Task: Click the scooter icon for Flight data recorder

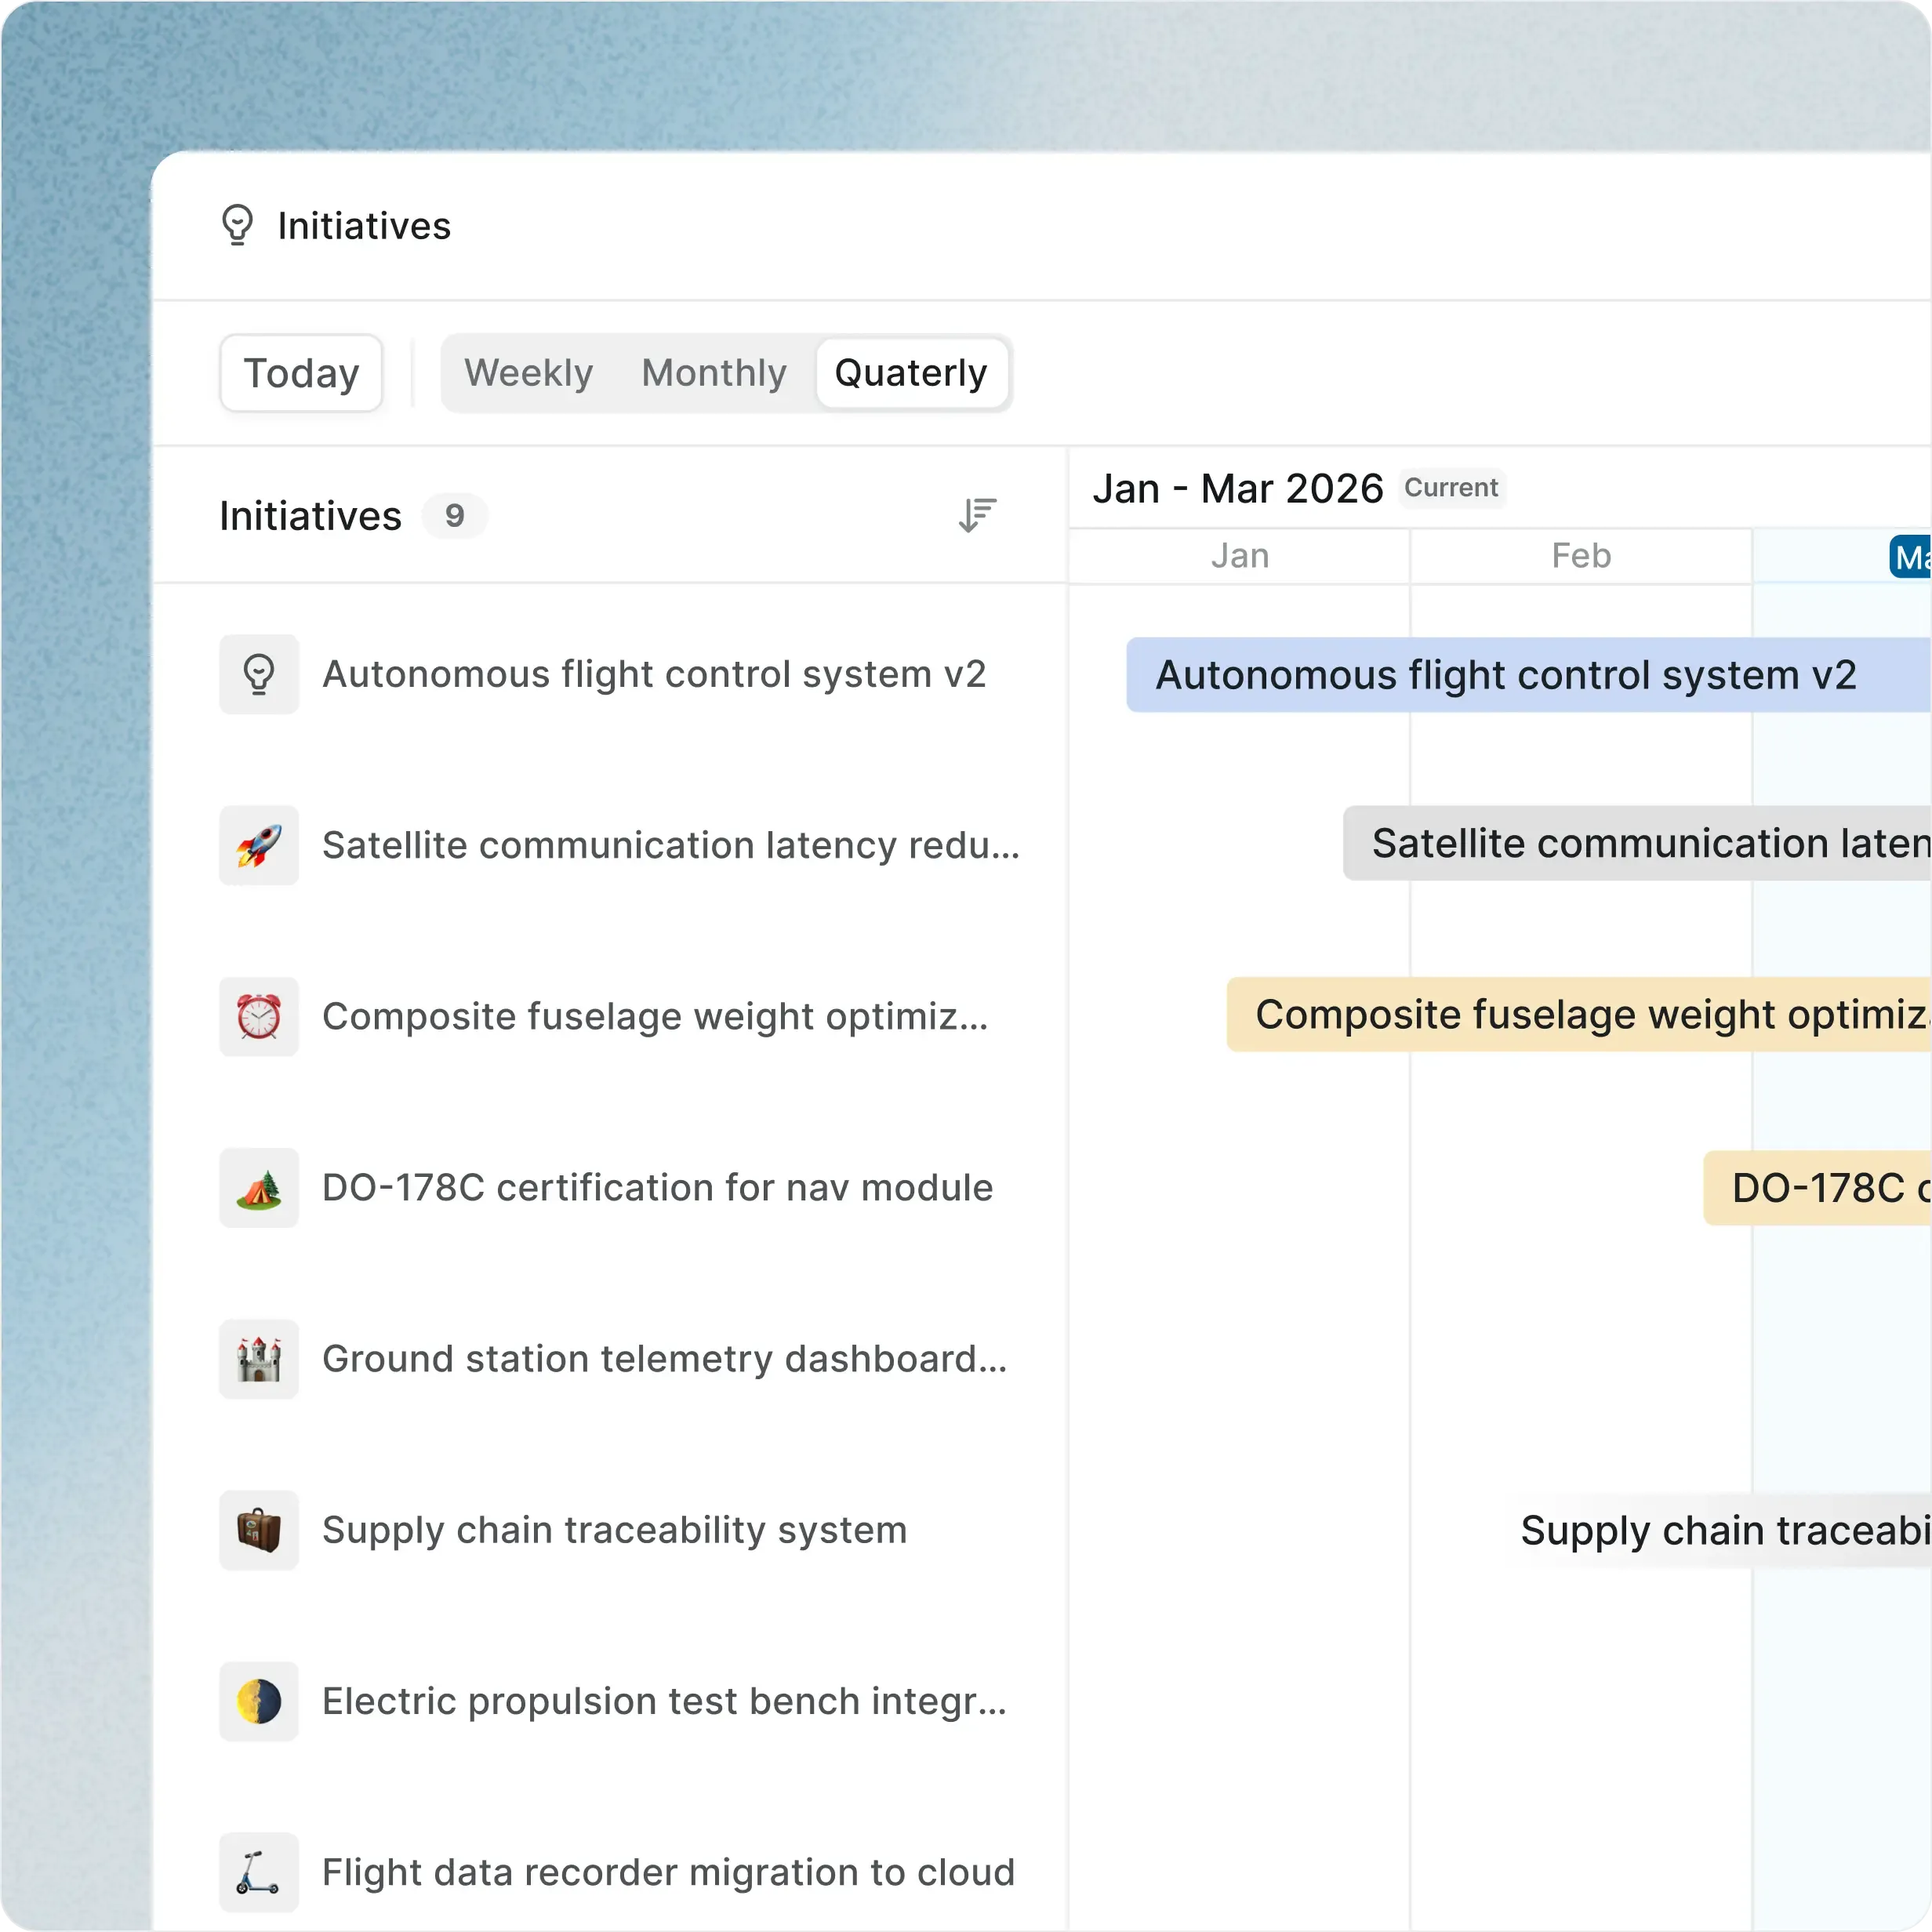Action: point(259,1872)
